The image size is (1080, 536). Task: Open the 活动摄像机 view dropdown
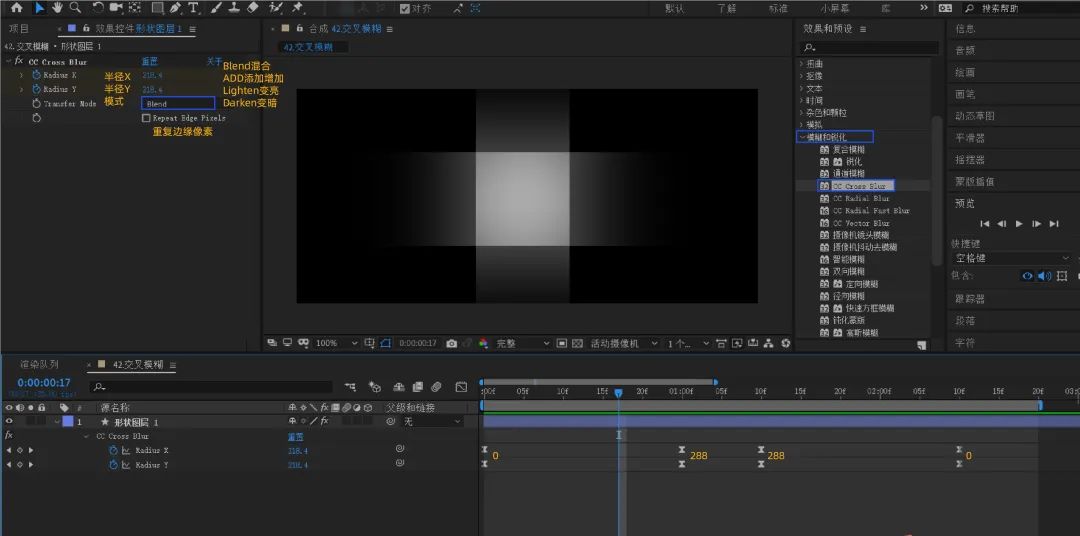(x=624, y=343)
